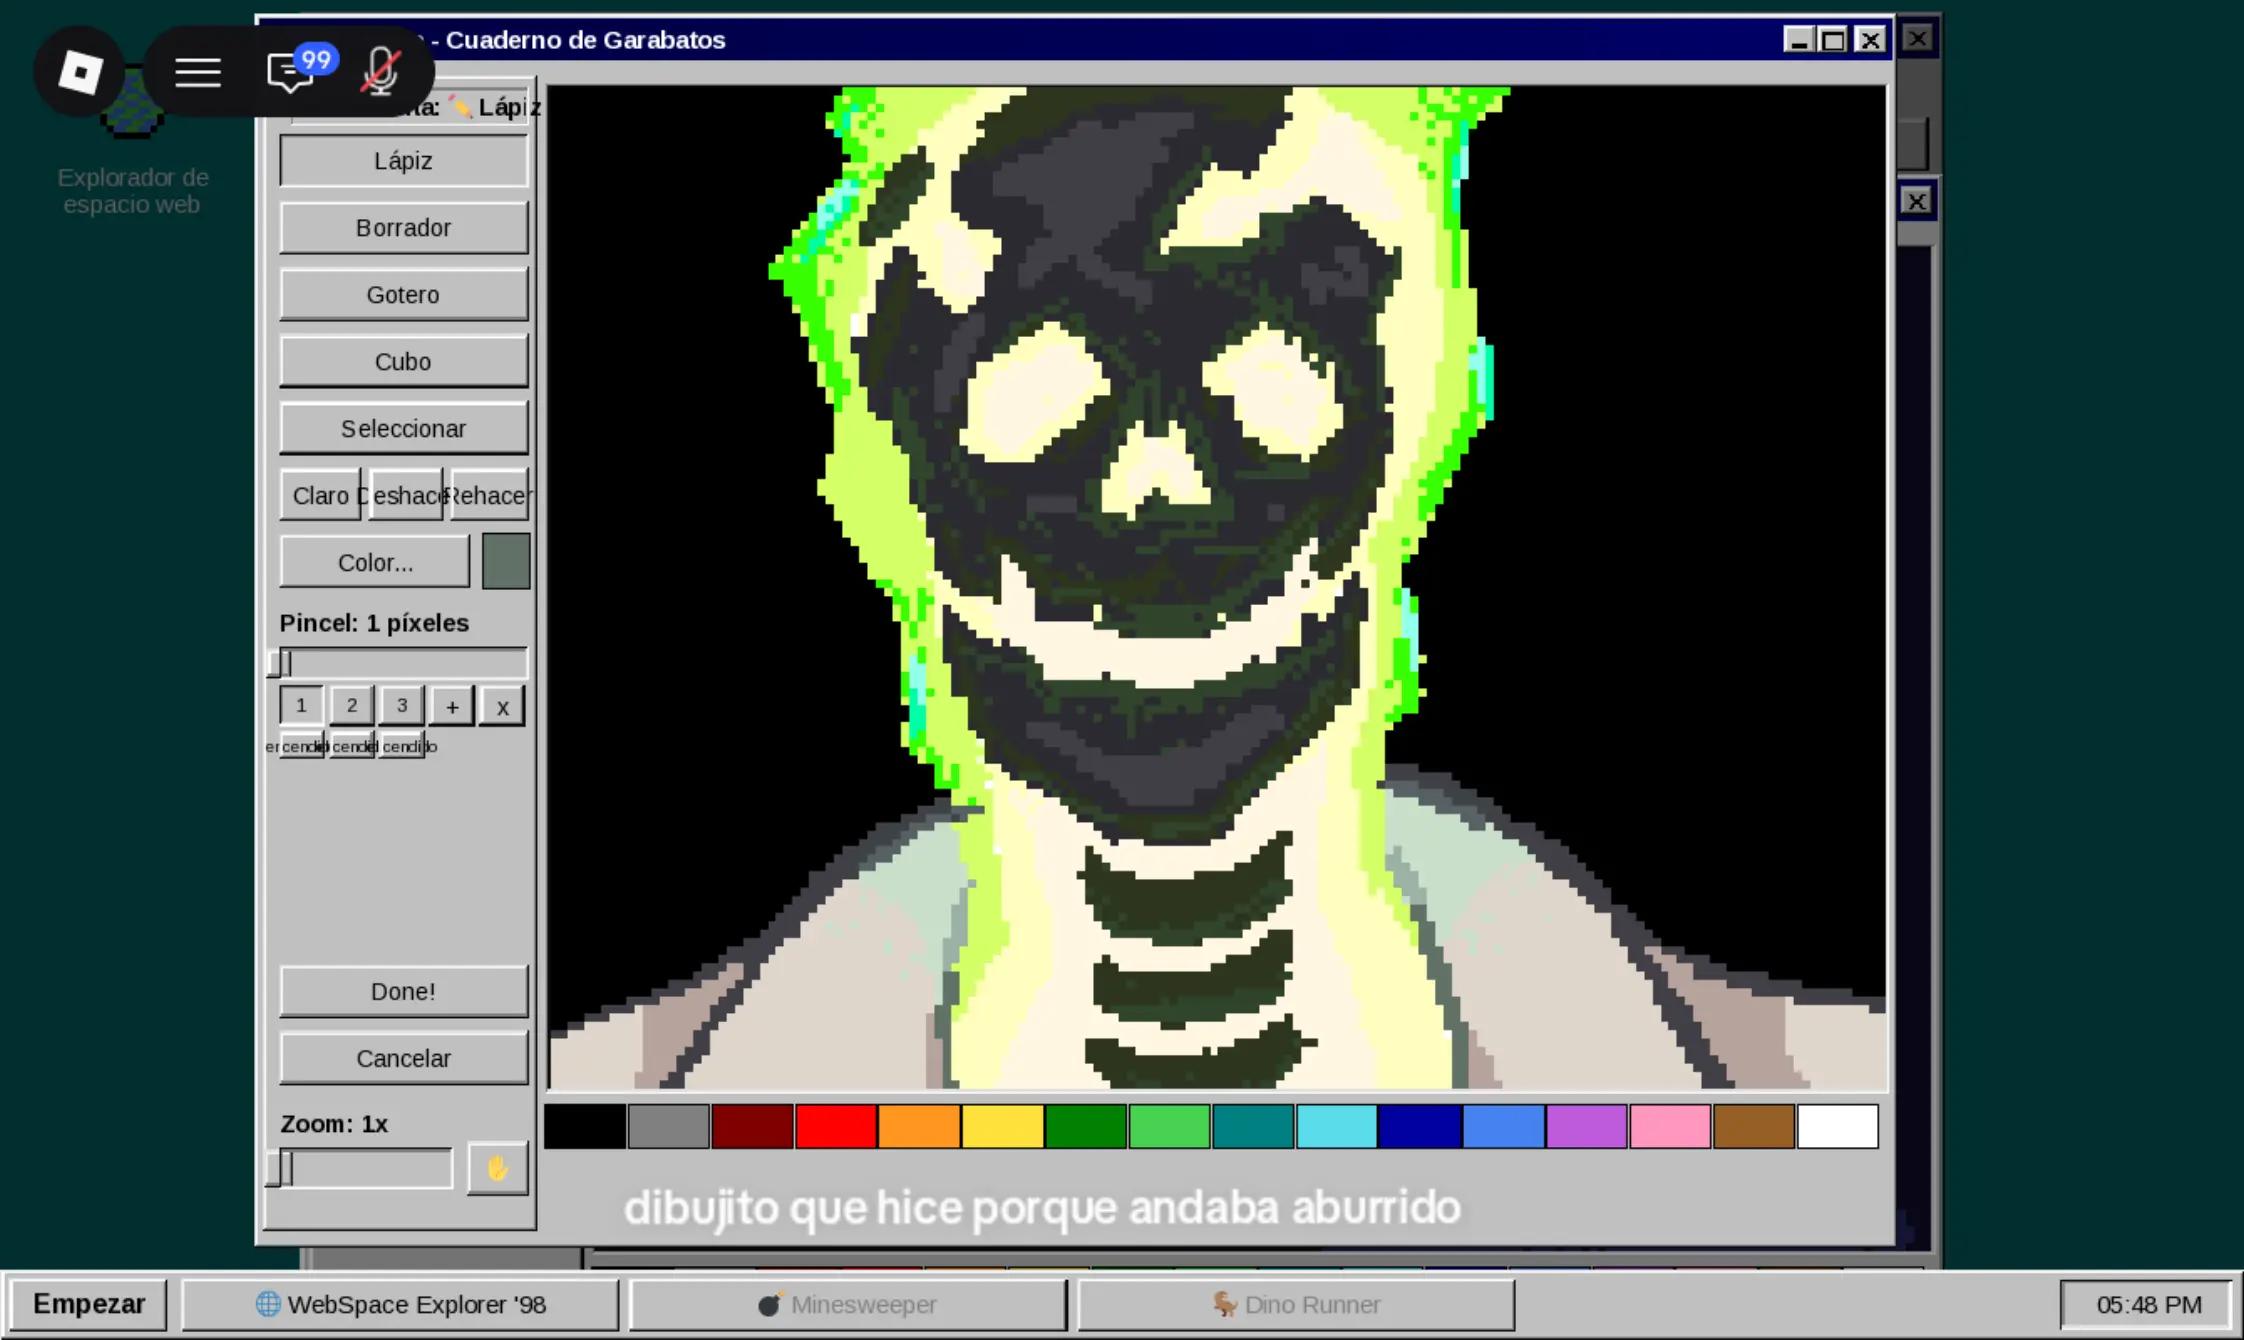
Task: Pick light green from the palette
Action: tap(1170, 1127)
